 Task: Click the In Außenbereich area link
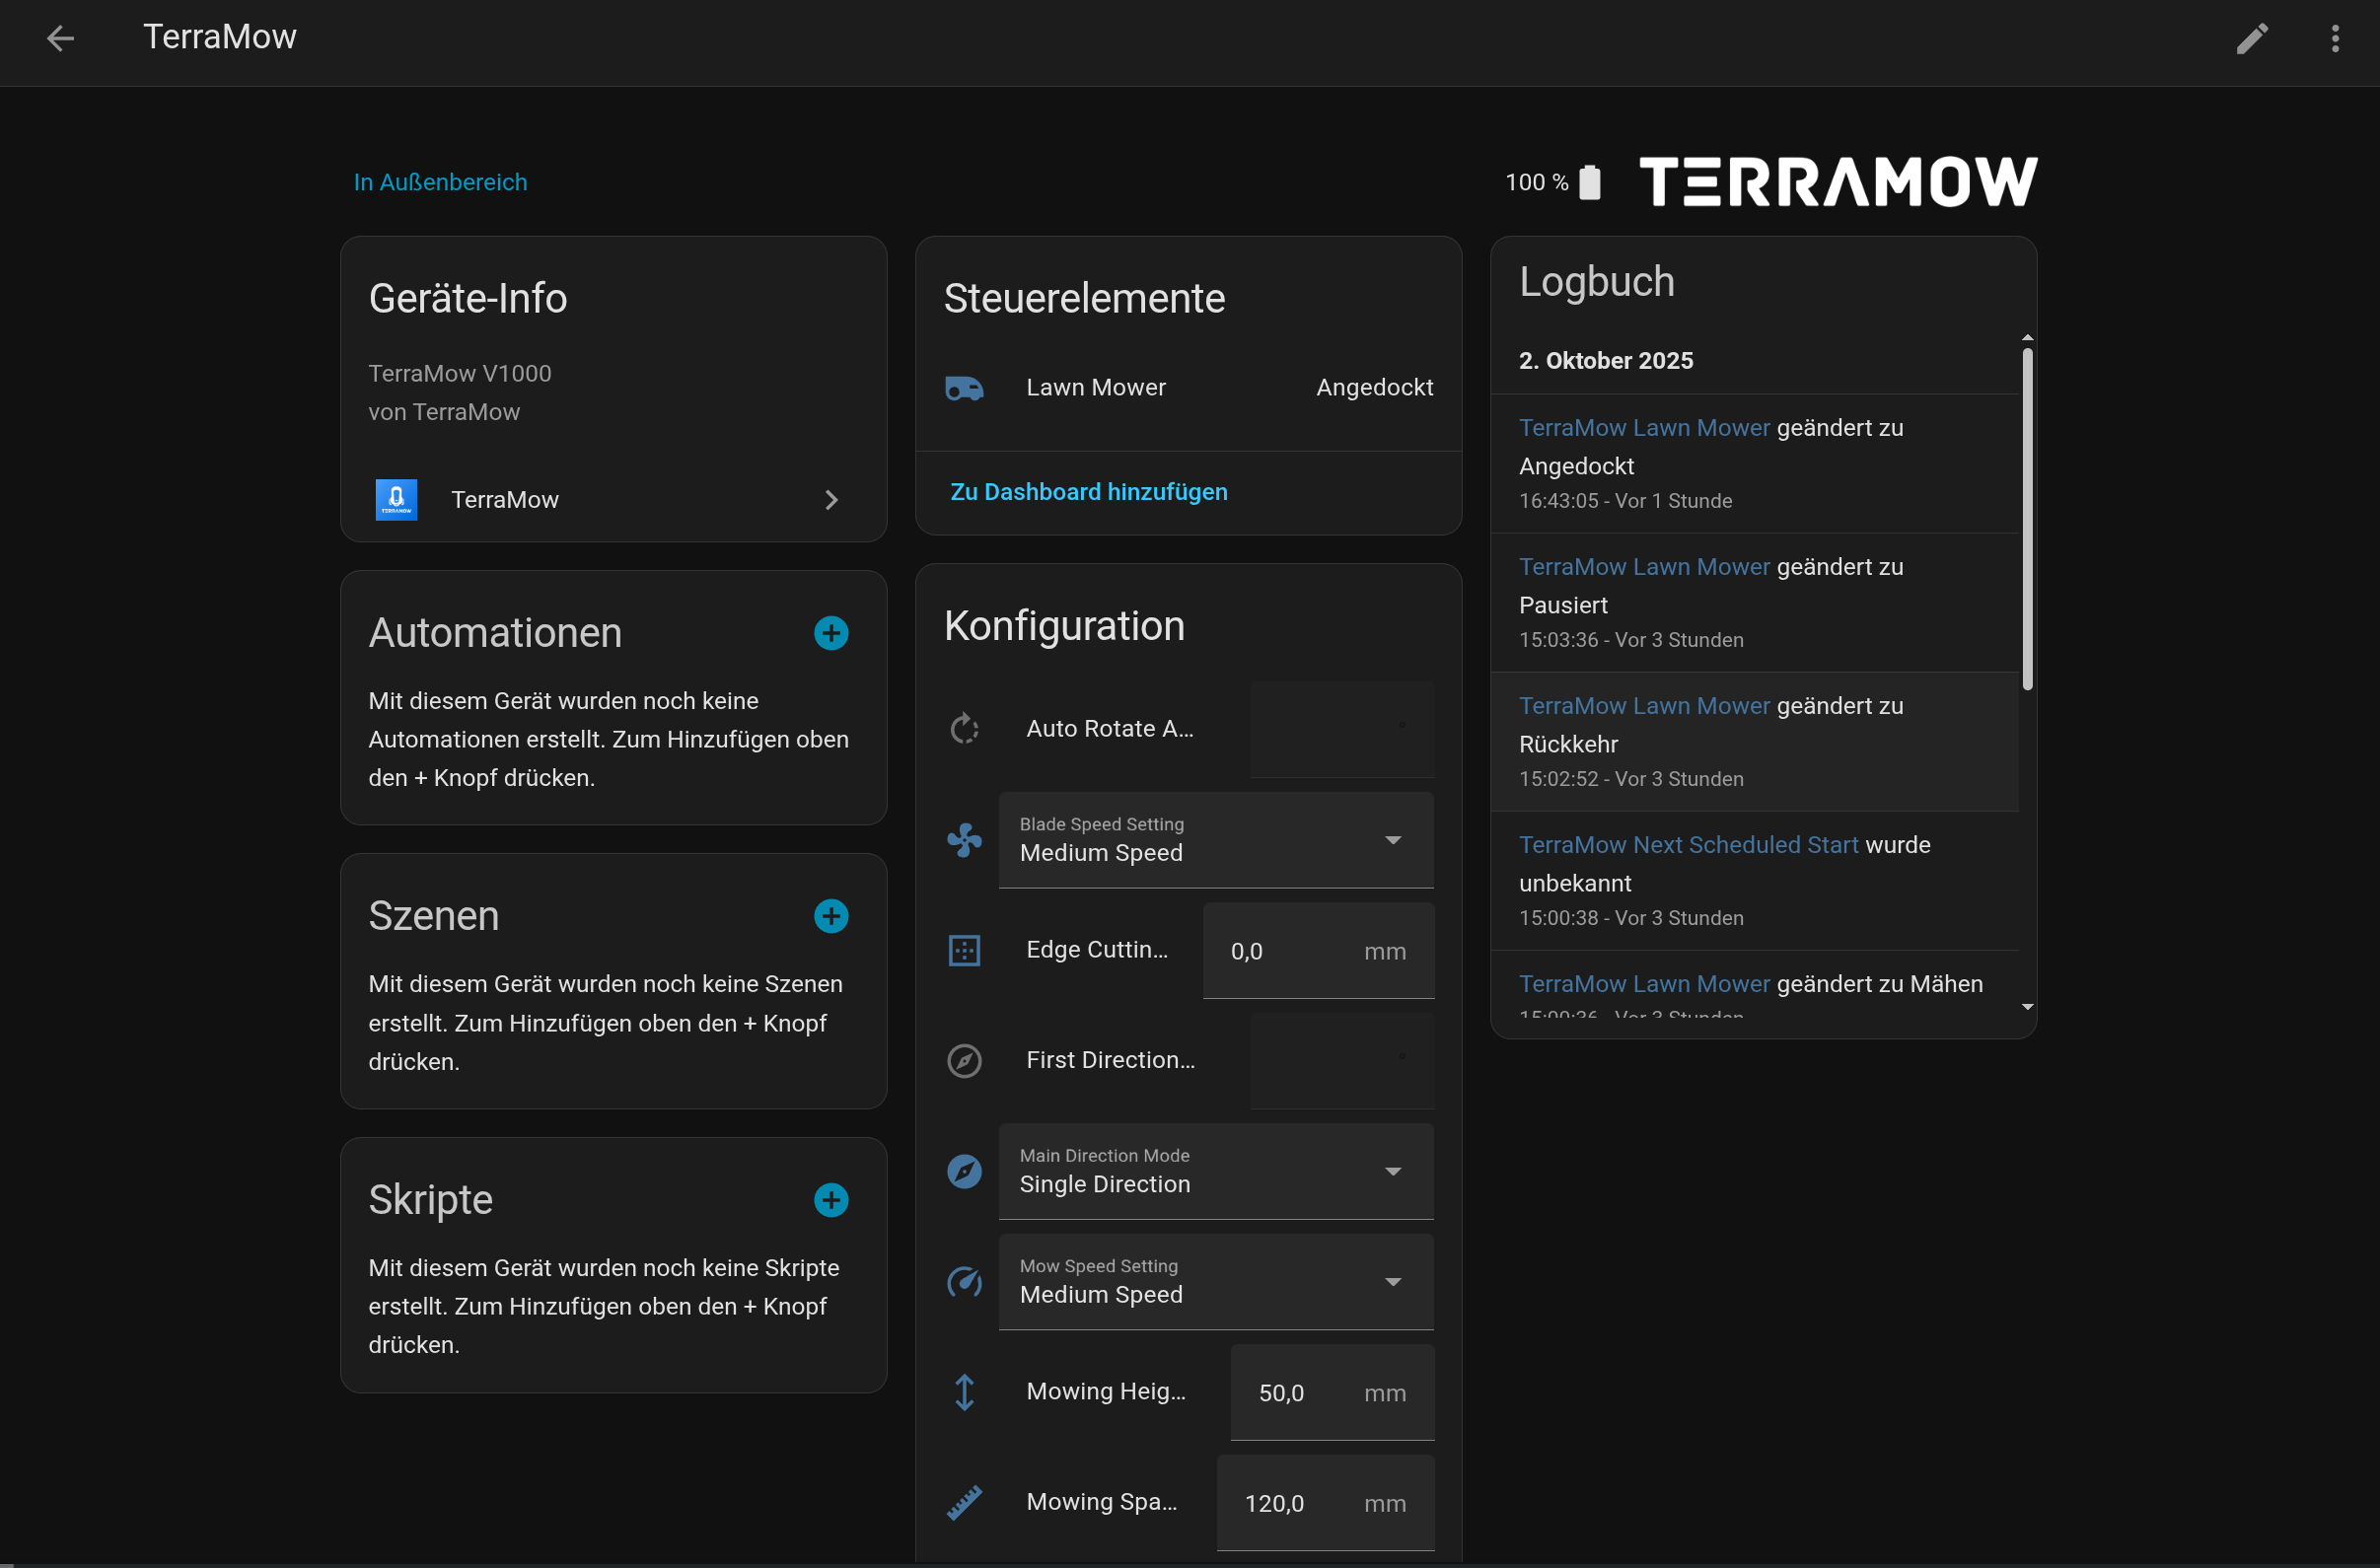tap(440, 182)
